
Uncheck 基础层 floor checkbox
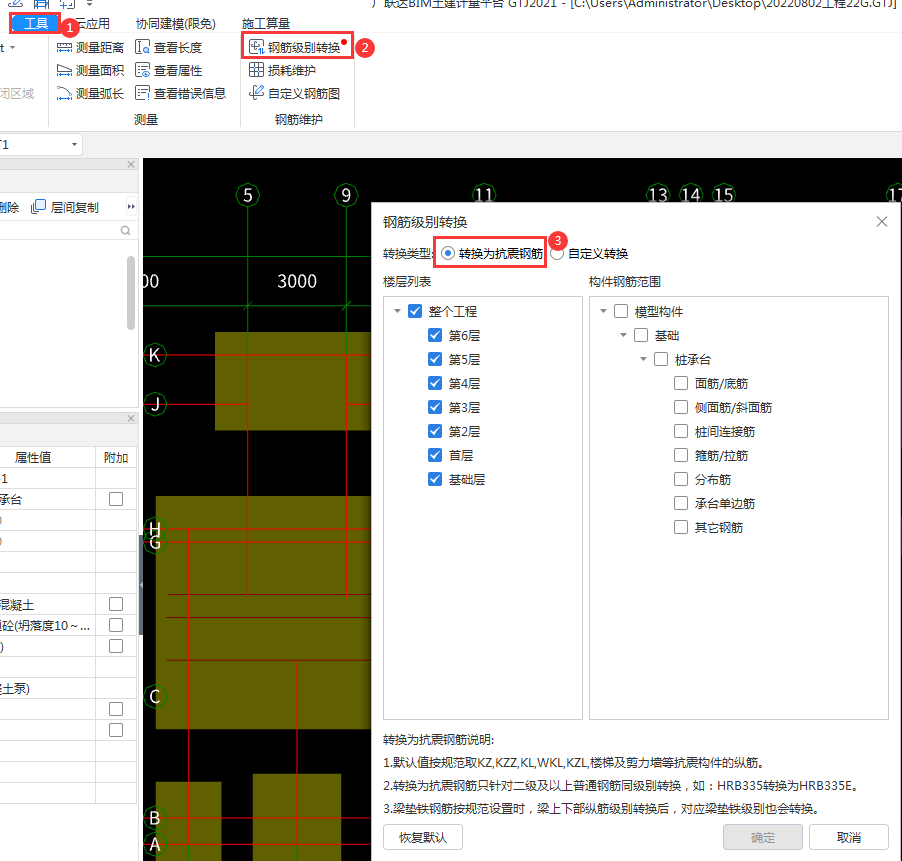pos(435,479)
